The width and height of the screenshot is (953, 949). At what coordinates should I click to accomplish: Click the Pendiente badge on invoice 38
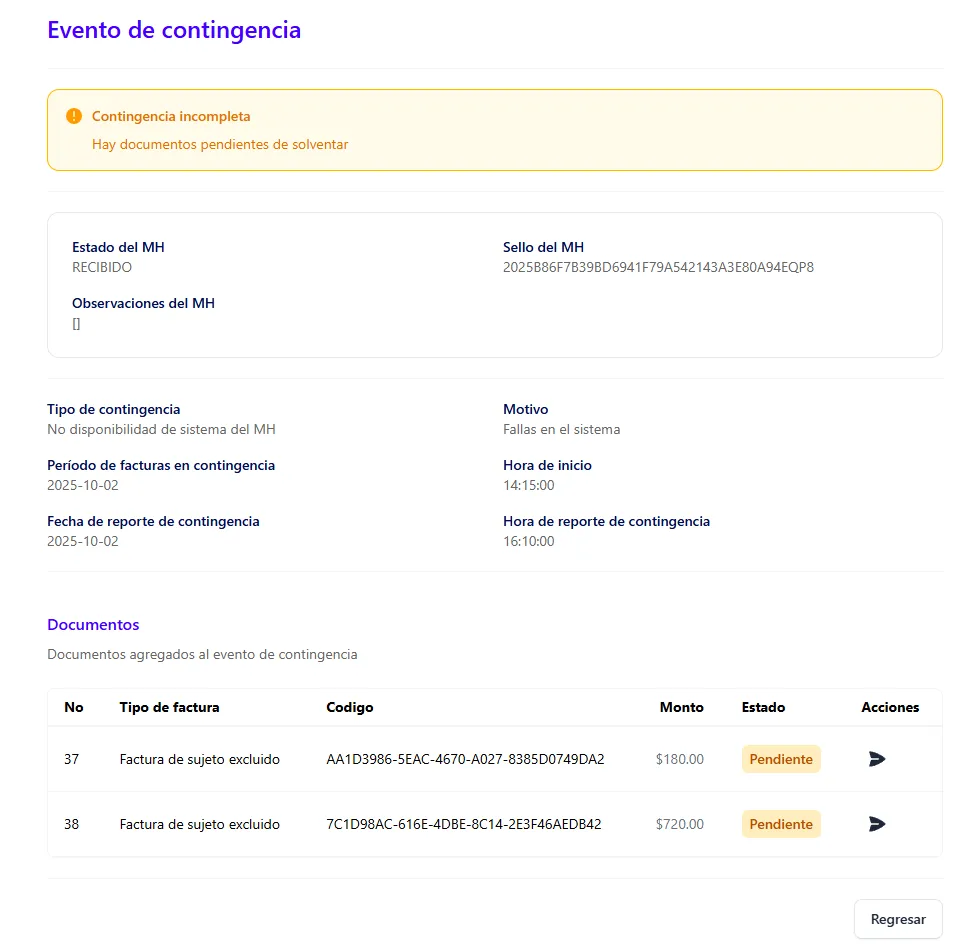[x=780, y=824]
